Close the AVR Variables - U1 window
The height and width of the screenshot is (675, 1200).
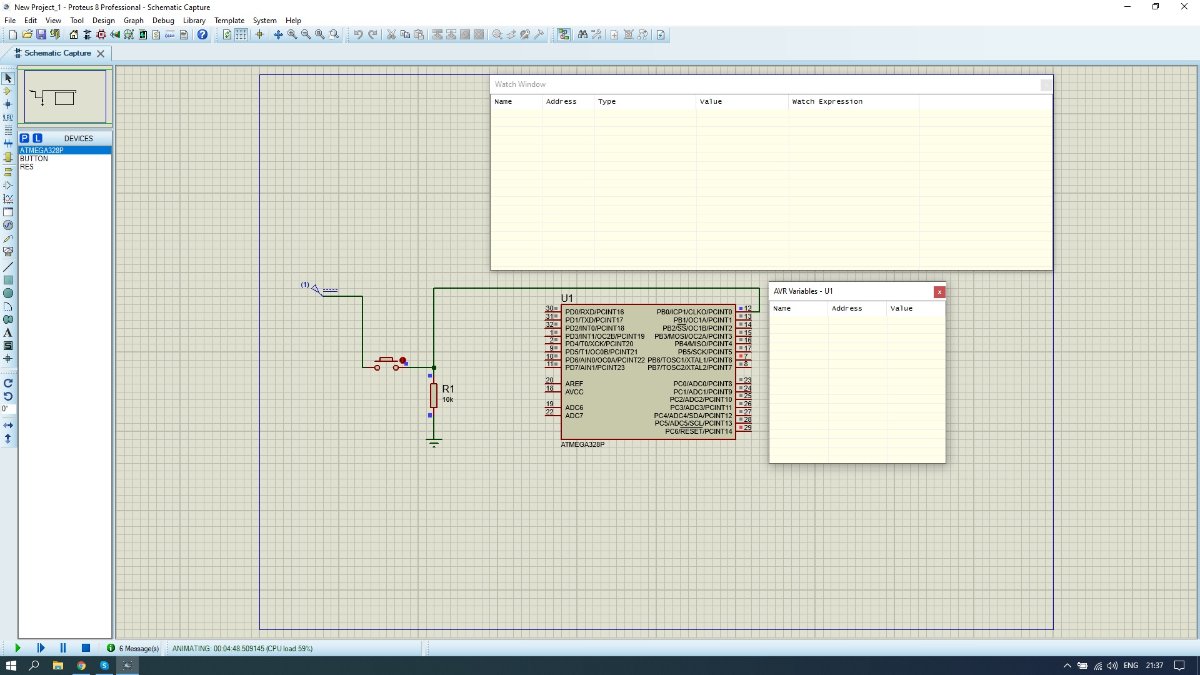[x=939, y=291]
